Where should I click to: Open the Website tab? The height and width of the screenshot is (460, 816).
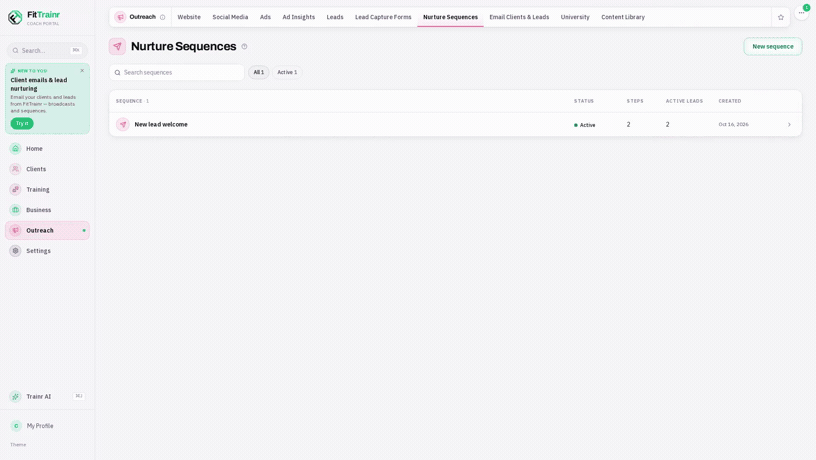point(189,17)
